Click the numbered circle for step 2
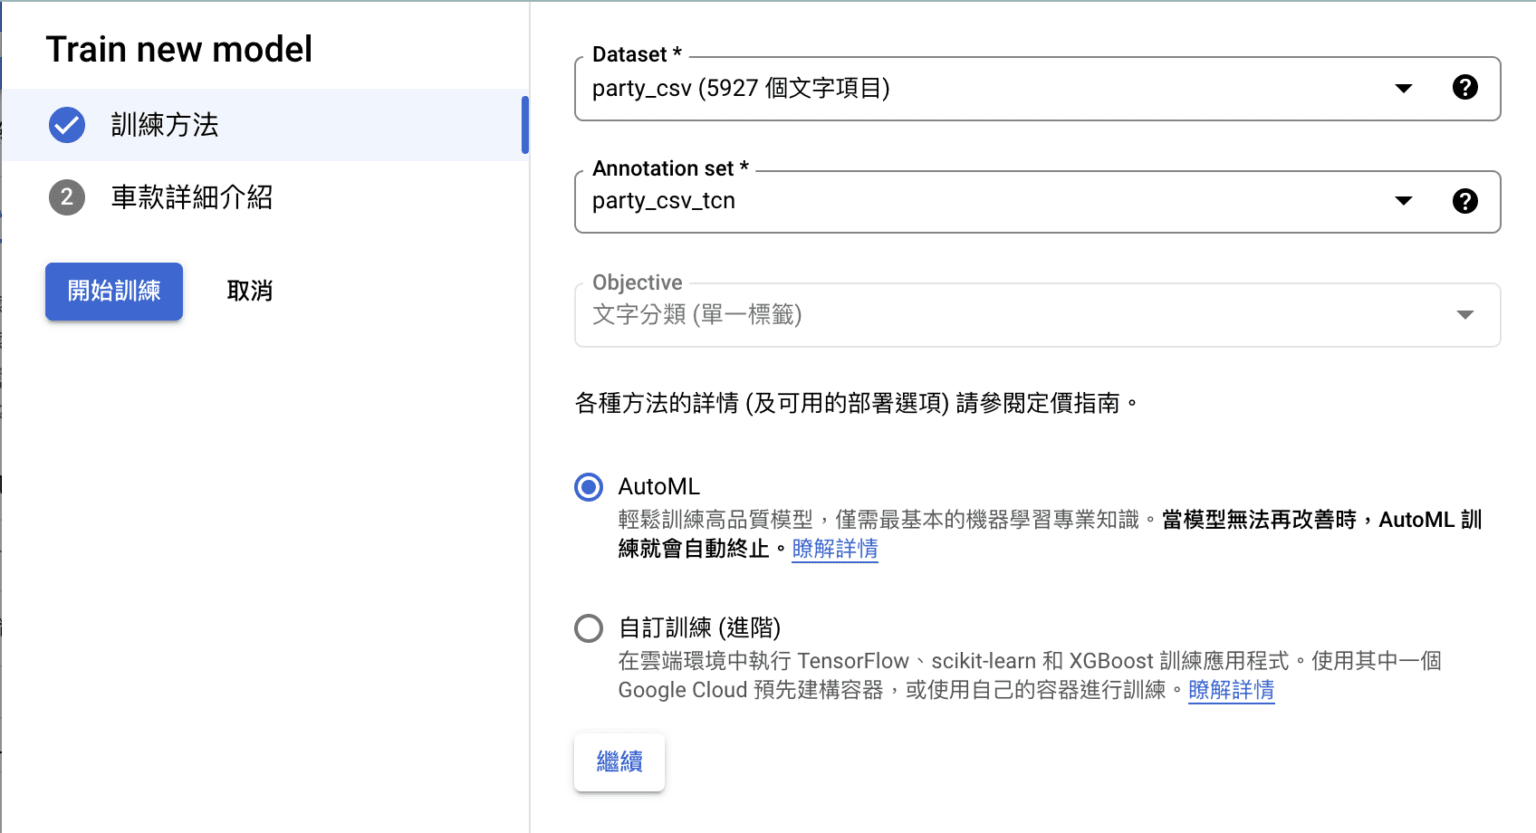1536x833 pixels. tap(66, 197)
